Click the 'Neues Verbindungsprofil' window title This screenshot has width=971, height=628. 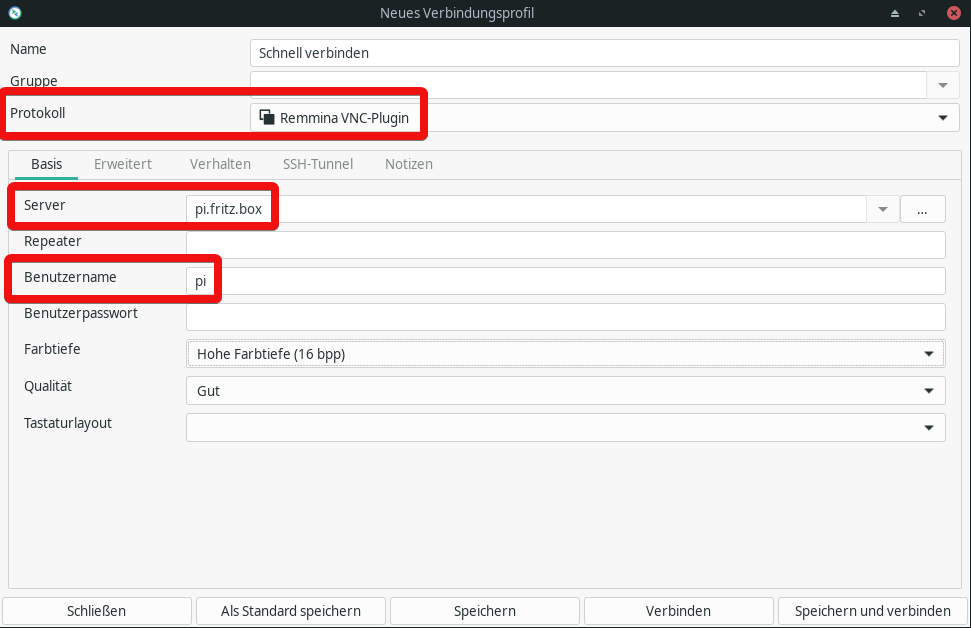(x=457, y=13)
